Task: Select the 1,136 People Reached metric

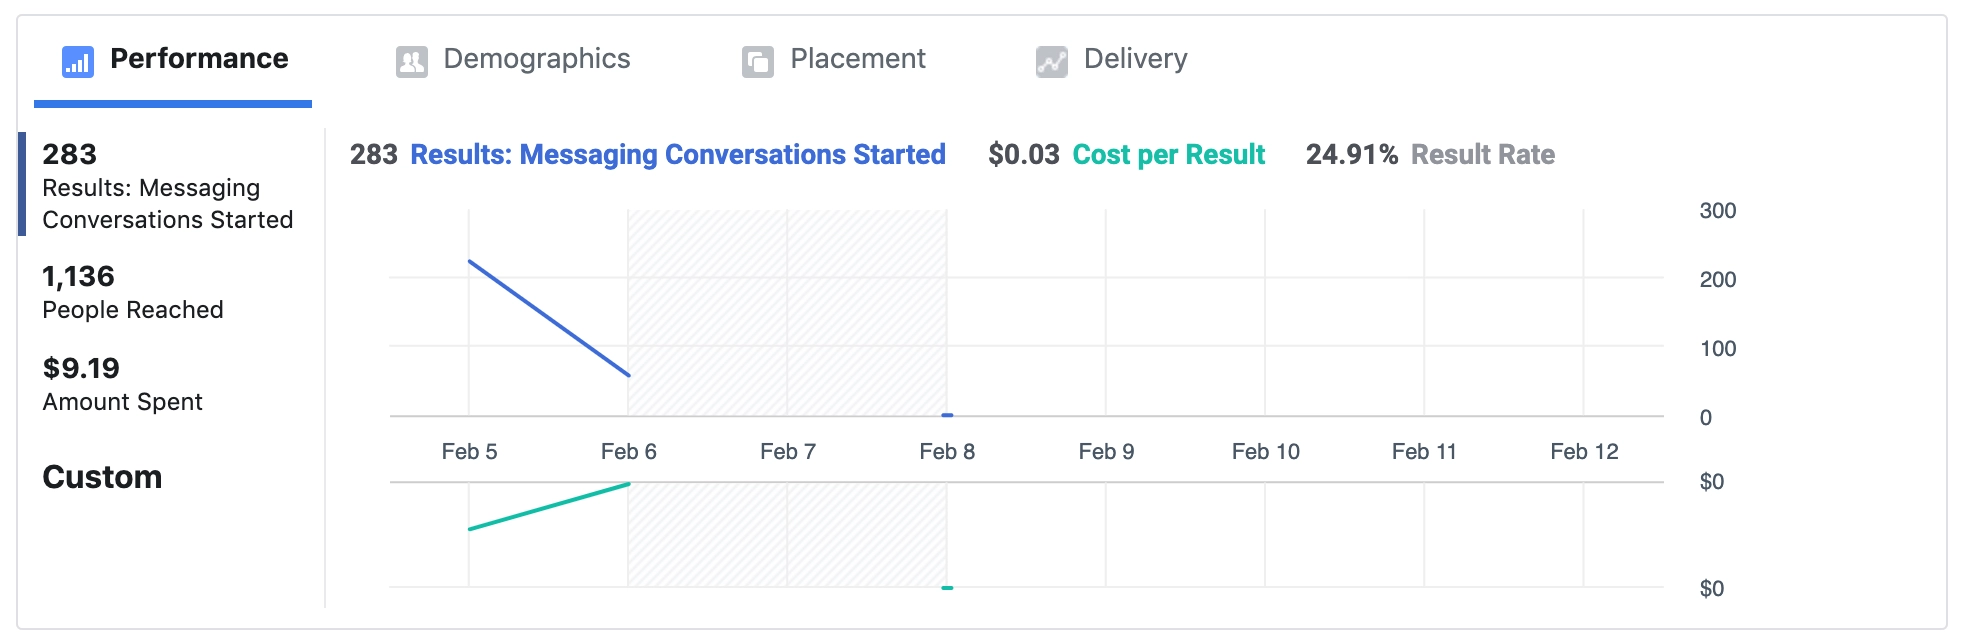Action: (132, 292)
